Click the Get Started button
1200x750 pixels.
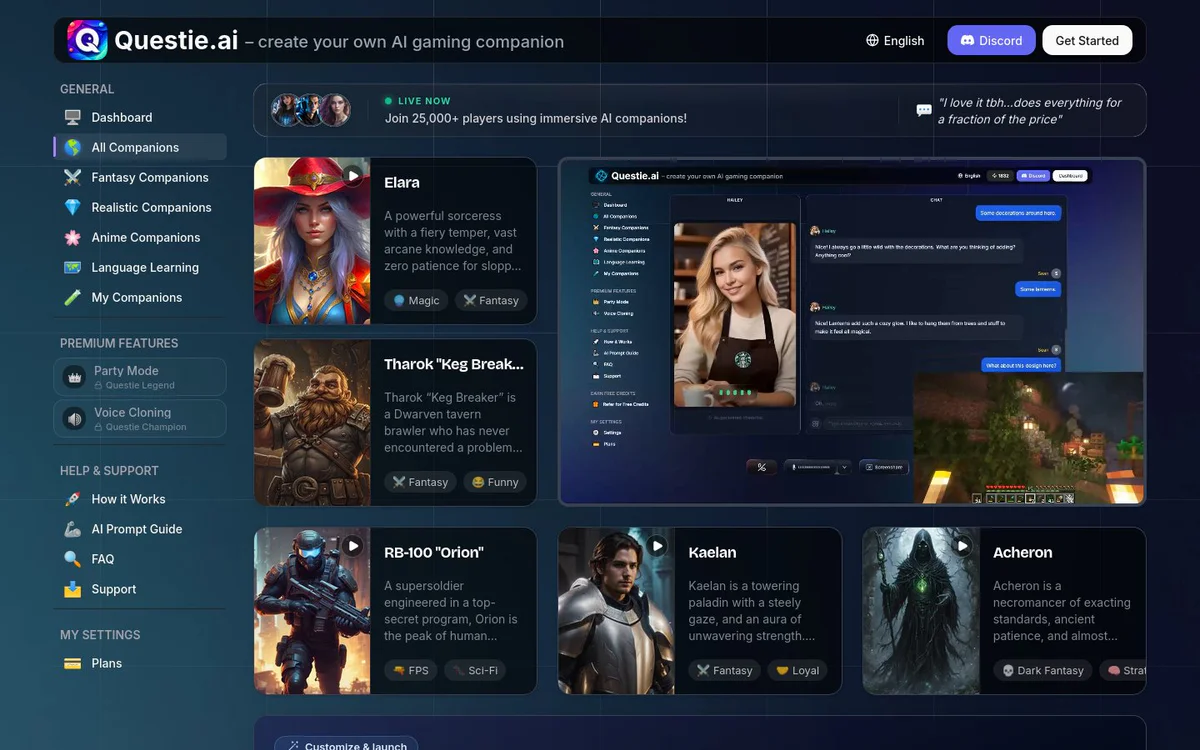pos(1087,40)
